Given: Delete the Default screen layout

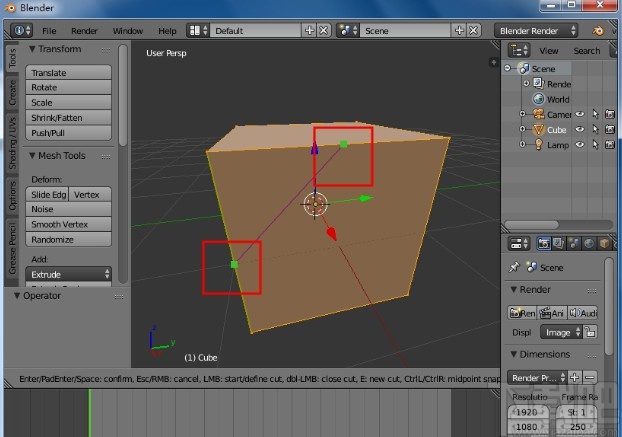Looking at the screenshot, I should tap(324, 31).
